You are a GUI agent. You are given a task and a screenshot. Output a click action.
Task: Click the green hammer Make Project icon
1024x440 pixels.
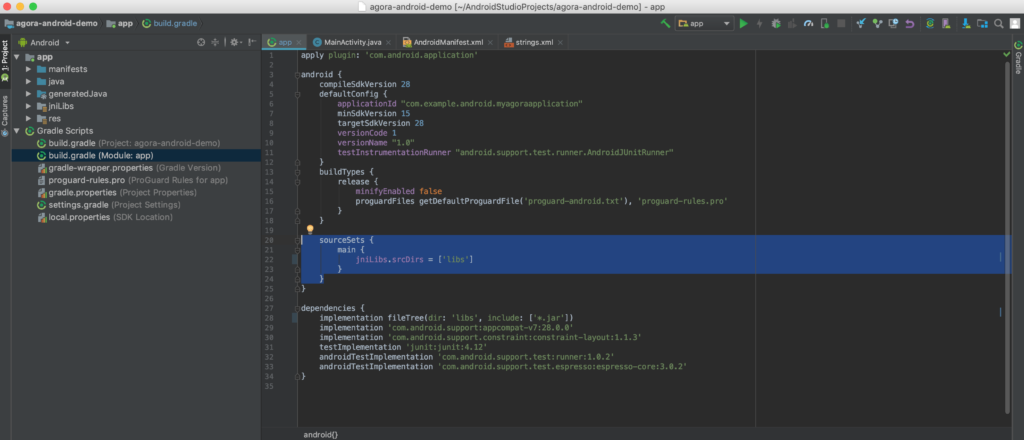tap(665, 24)
